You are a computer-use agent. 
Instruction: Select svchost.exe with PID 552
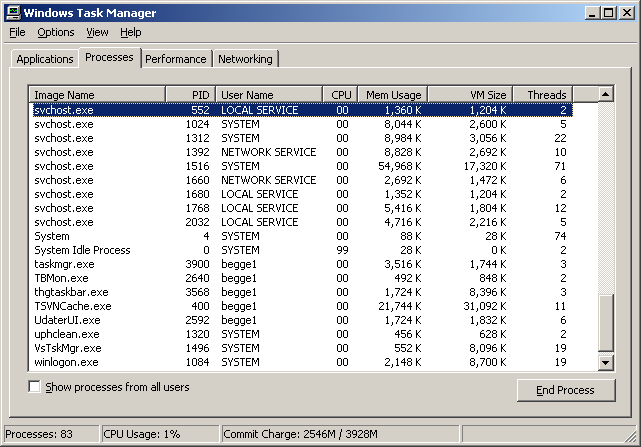[x=302, y=110]
